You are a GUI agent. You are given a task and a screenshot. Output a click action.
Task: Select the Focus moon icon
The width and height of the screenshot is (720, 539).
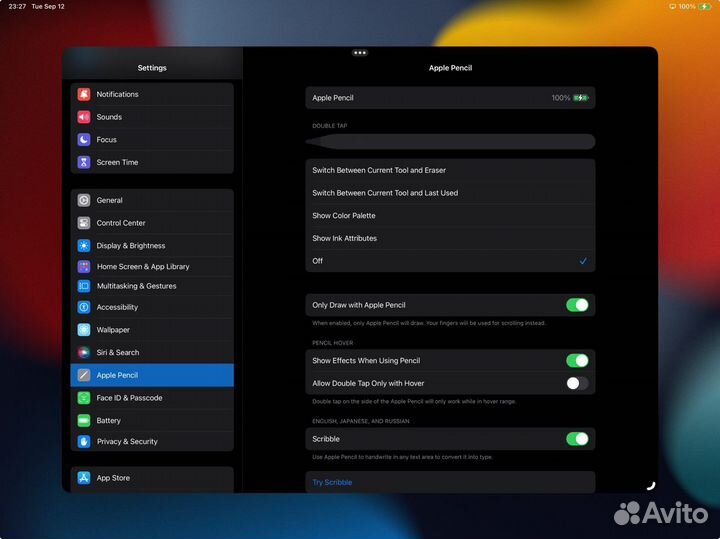coord(84,140)
